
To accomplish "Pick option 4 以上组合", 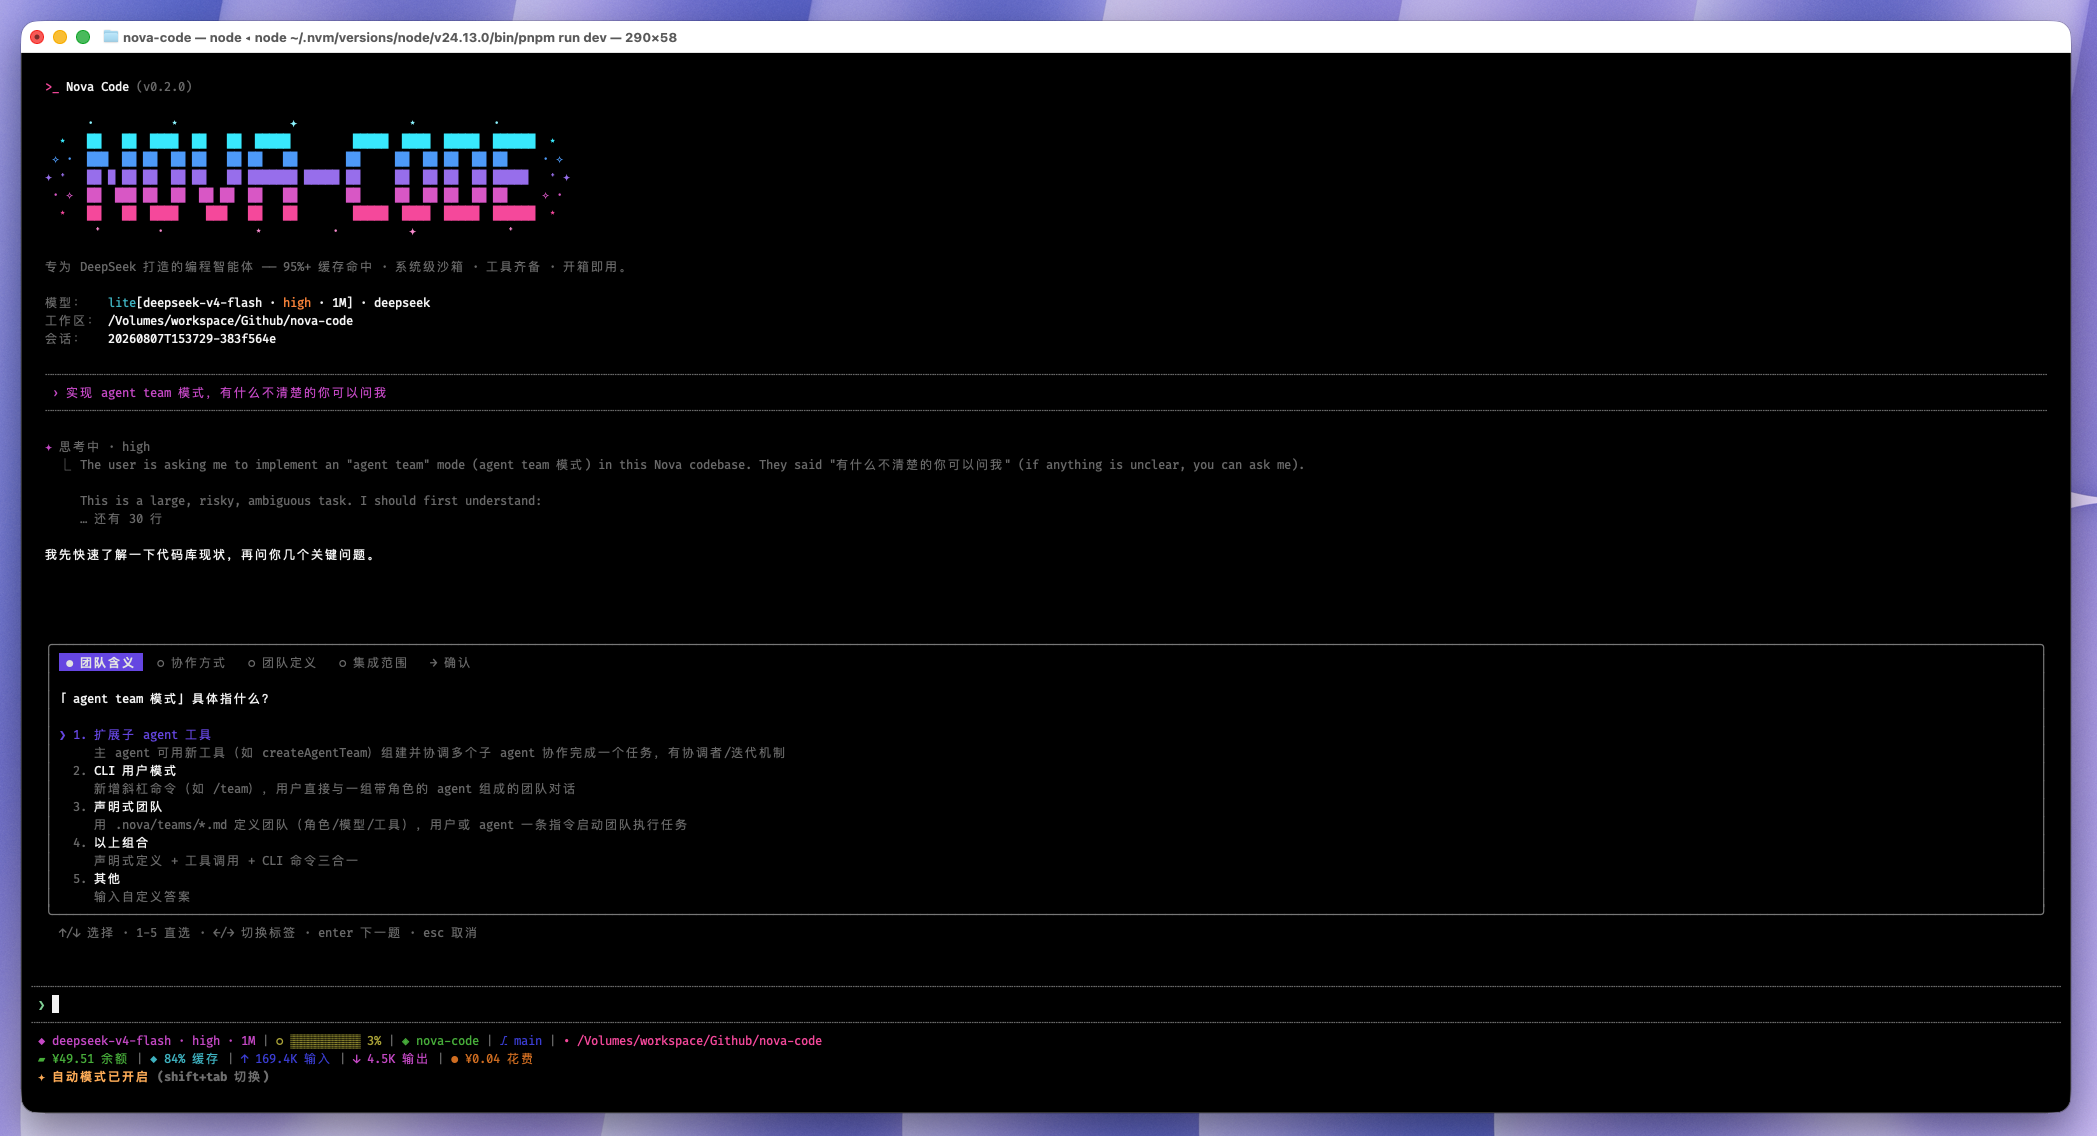I will click(x=110, y=843).
